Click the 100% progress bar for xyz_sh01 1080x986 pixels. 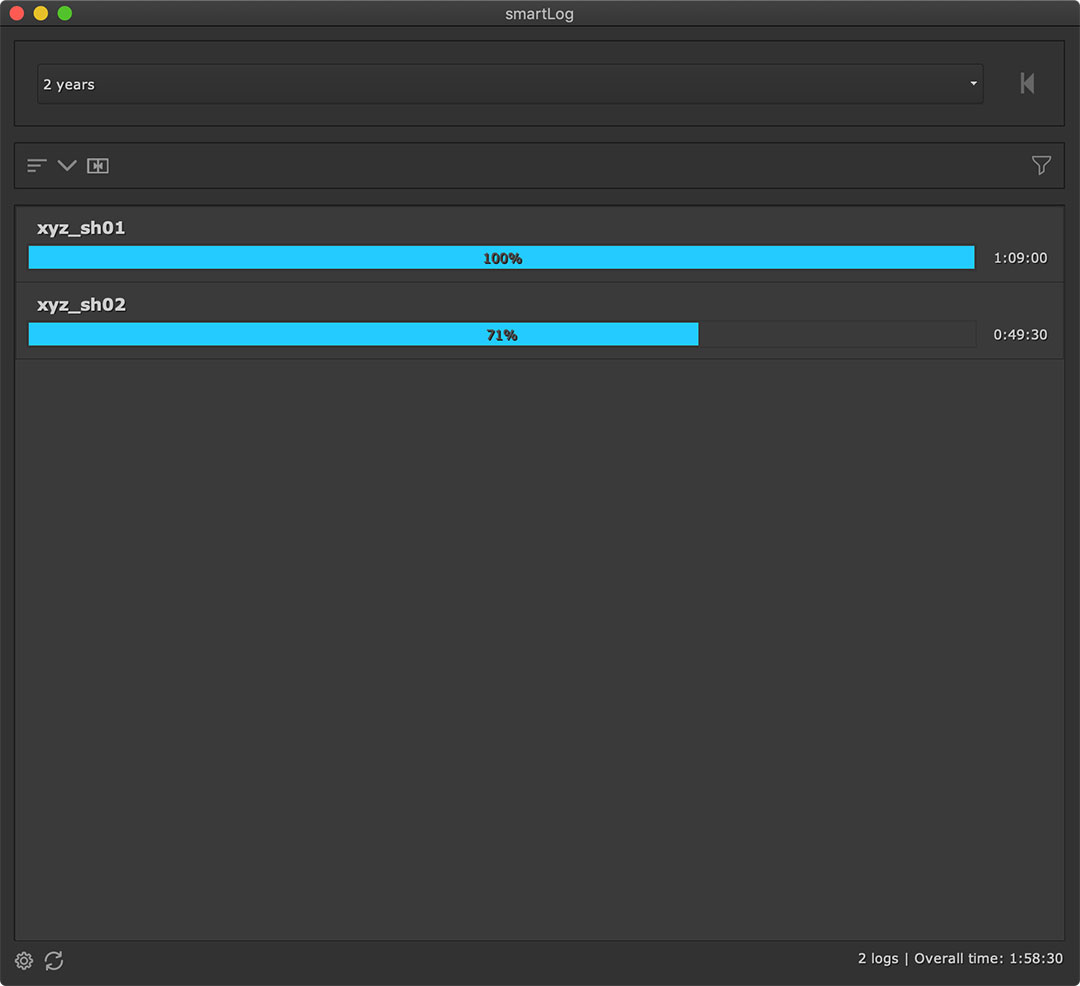[501, 258]
